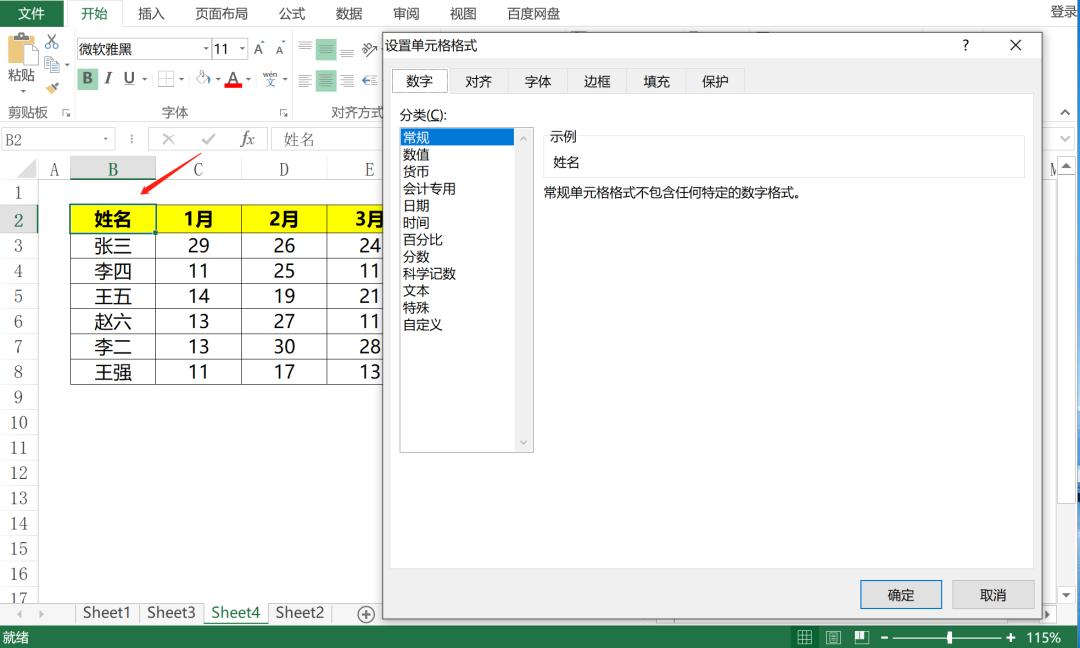The image size is (1080, 648).
Task: Toggle bold formatting in the Font group
Action: 88,78
